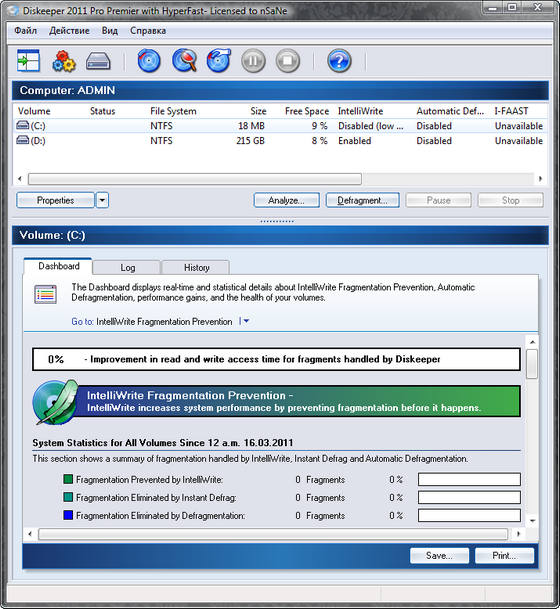
Task: Click the Fragmentation Eliminated by Defragmentation progress bar
Action: point(469,515)
